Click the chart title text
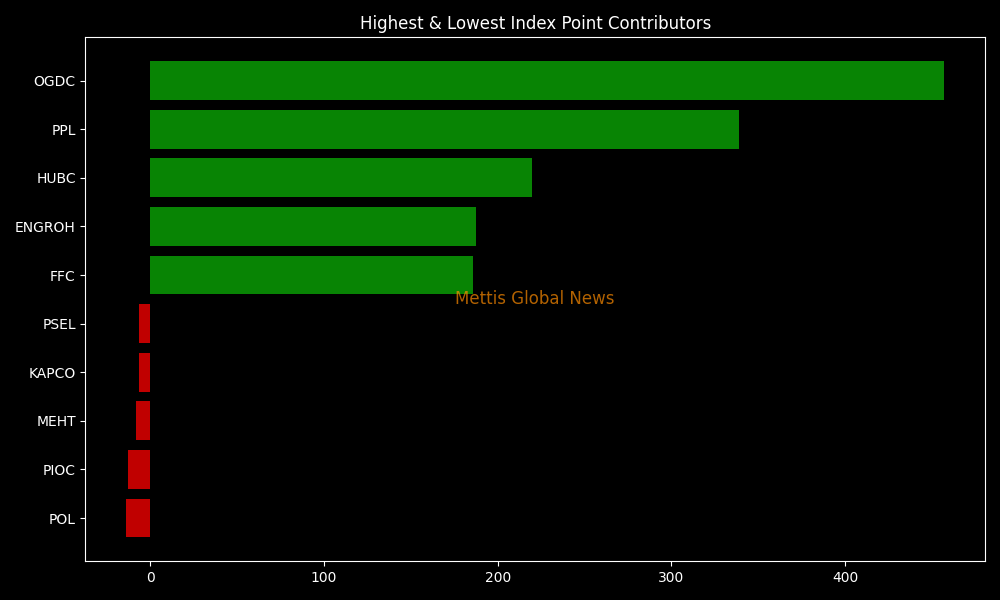This screenshot has height=600, width=1000. point(535,23)
